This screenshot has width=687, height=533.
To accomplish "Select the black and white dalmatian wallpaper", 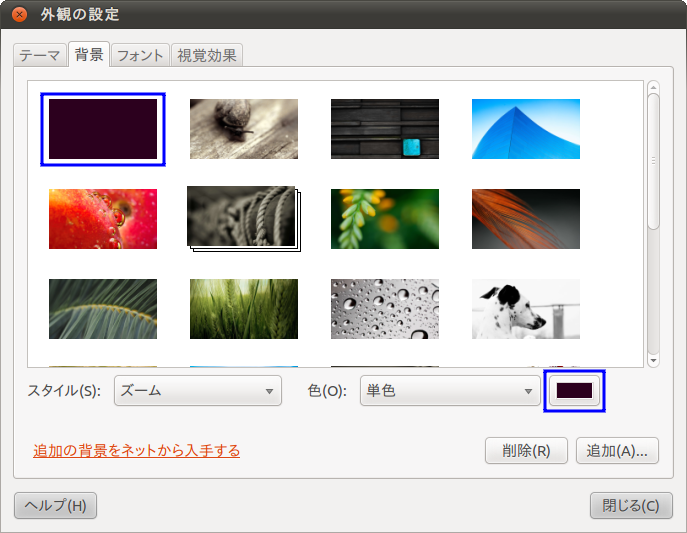I will 526,309.
